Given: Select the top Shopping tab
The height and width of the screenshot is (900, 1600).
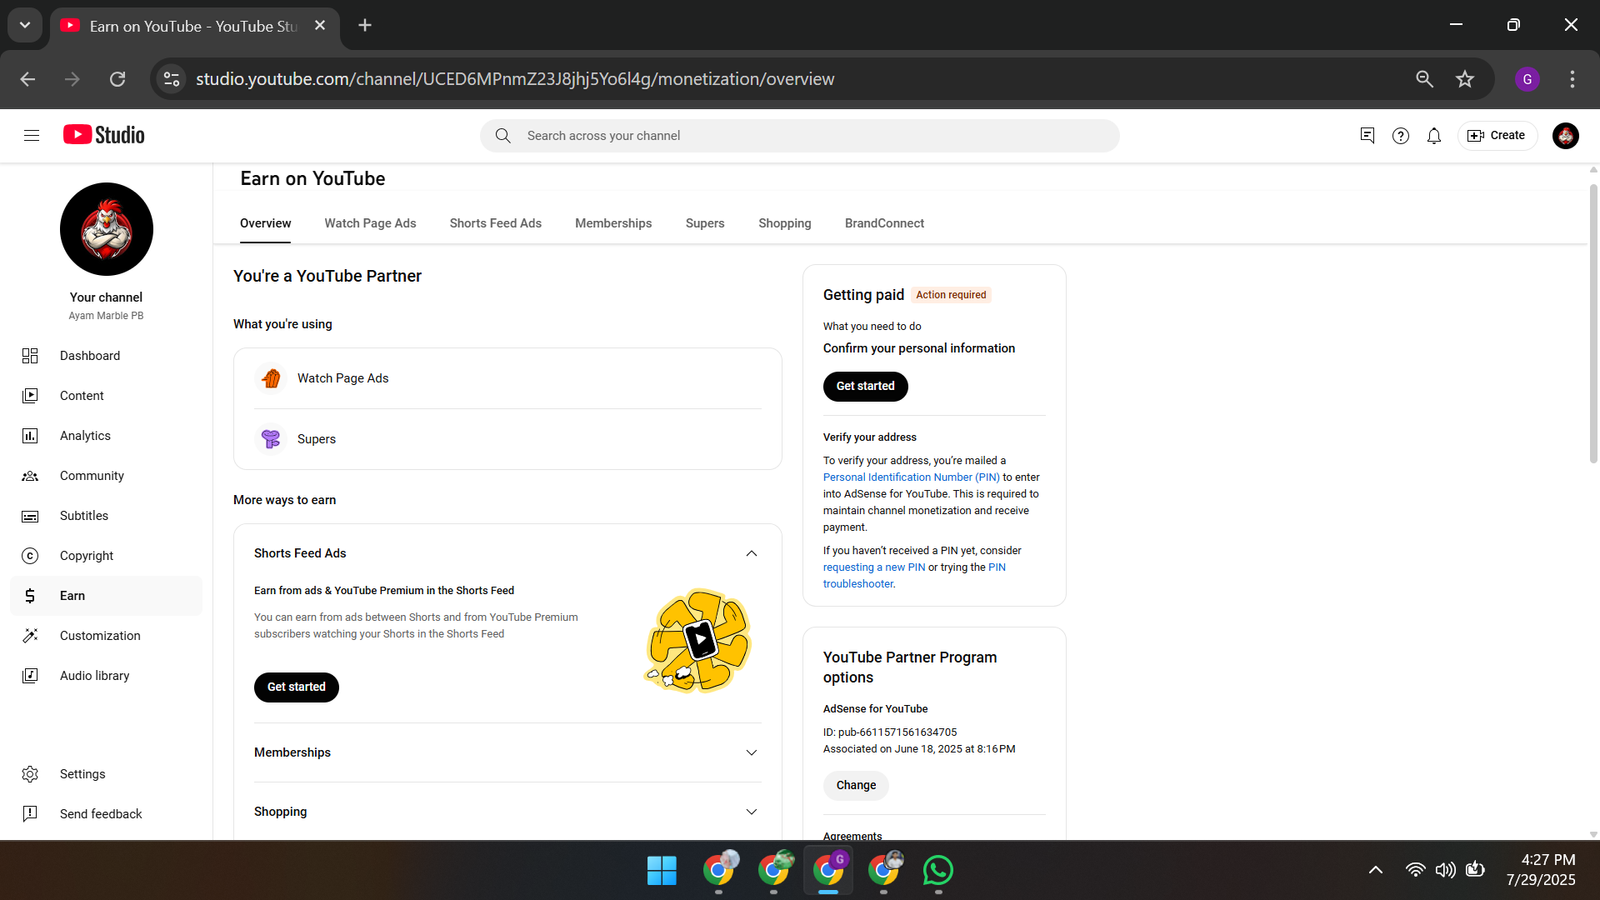Looking at the screenshot, I should pos(785,223).
